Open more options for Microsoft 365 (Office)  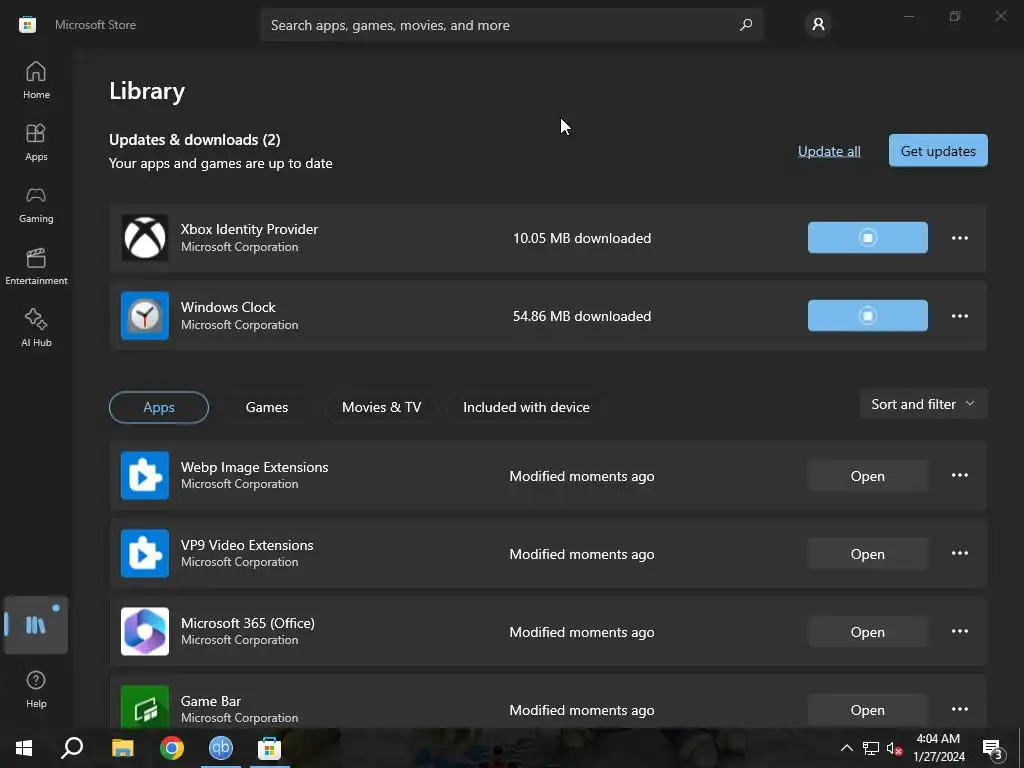[x=959, y=631]
